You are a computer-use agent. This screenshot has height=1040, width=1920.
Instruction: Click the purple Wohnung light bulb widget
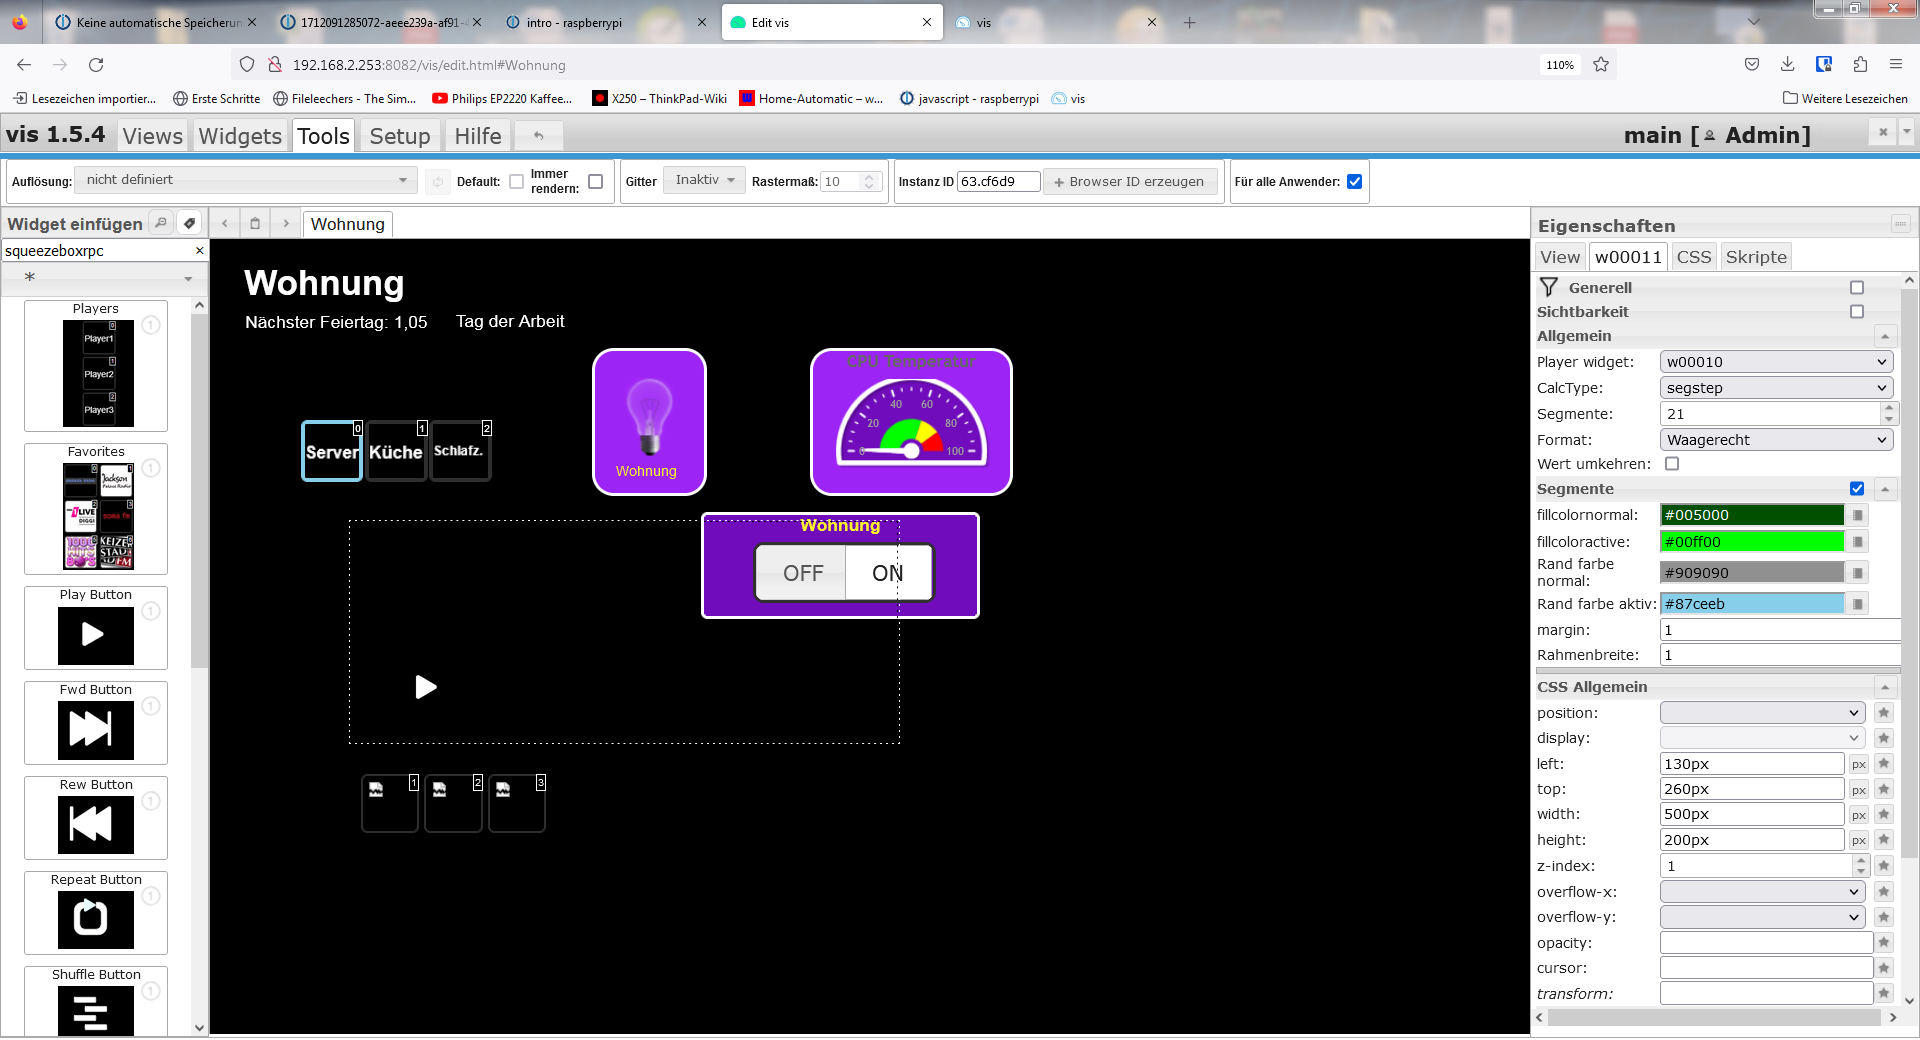[x=649, y=422]
